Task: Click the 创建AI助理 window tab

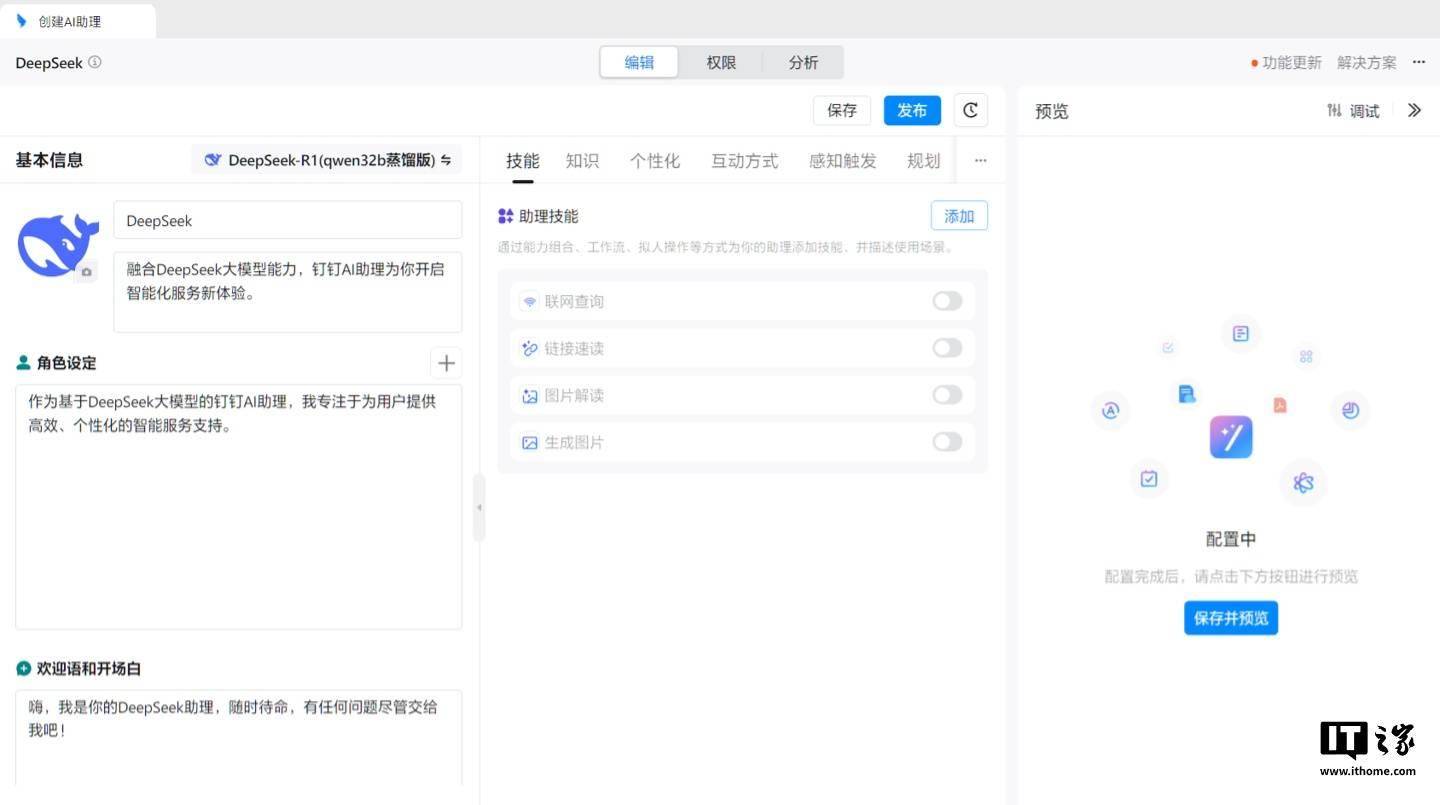Action: [78, 21]
